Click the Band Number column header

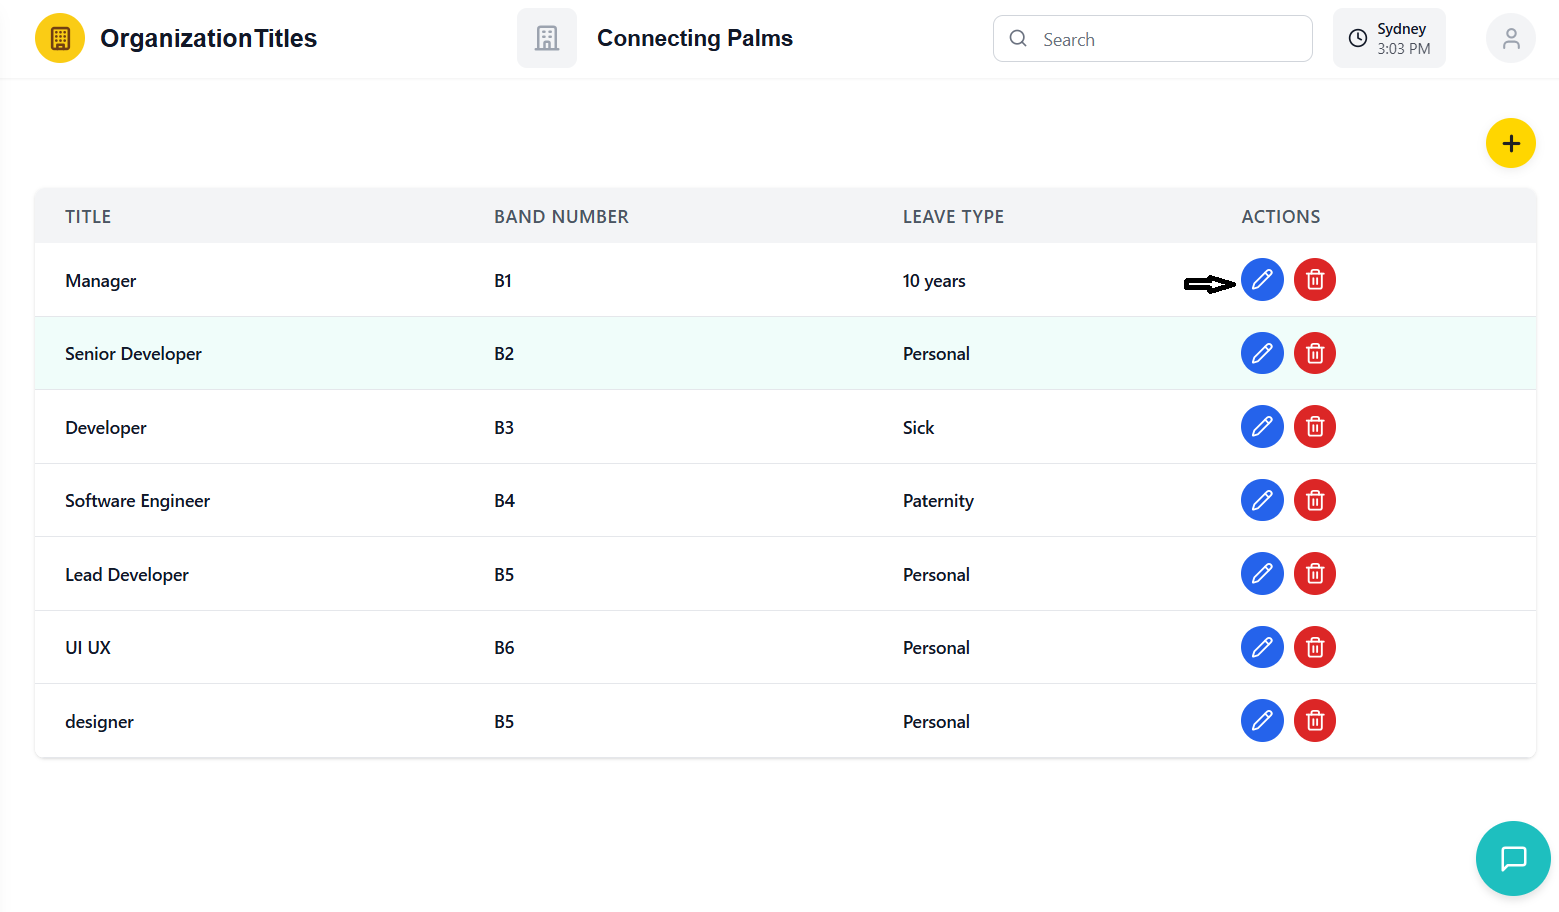[561, 217]
